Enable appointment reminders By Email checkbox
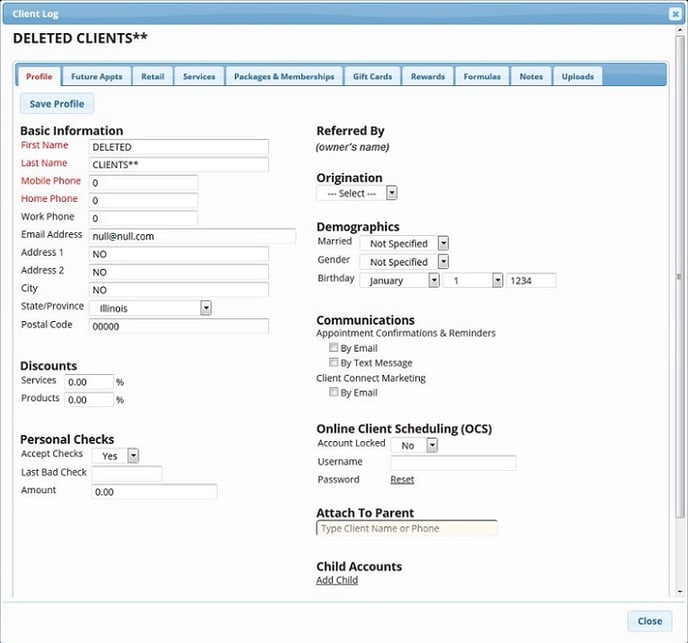The height and width of the screenshot is (643, 688). [334, 348]
